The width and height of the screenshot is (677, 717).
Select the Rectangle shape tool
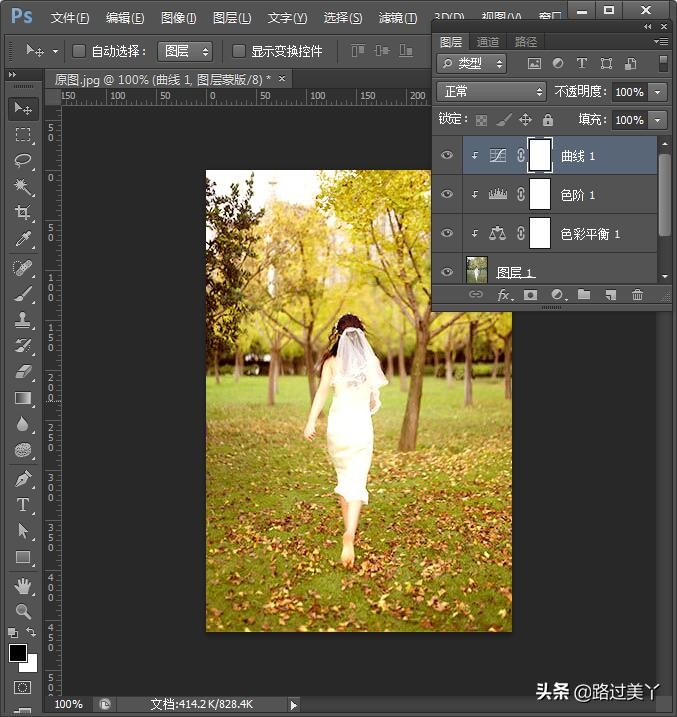(23, 557)
